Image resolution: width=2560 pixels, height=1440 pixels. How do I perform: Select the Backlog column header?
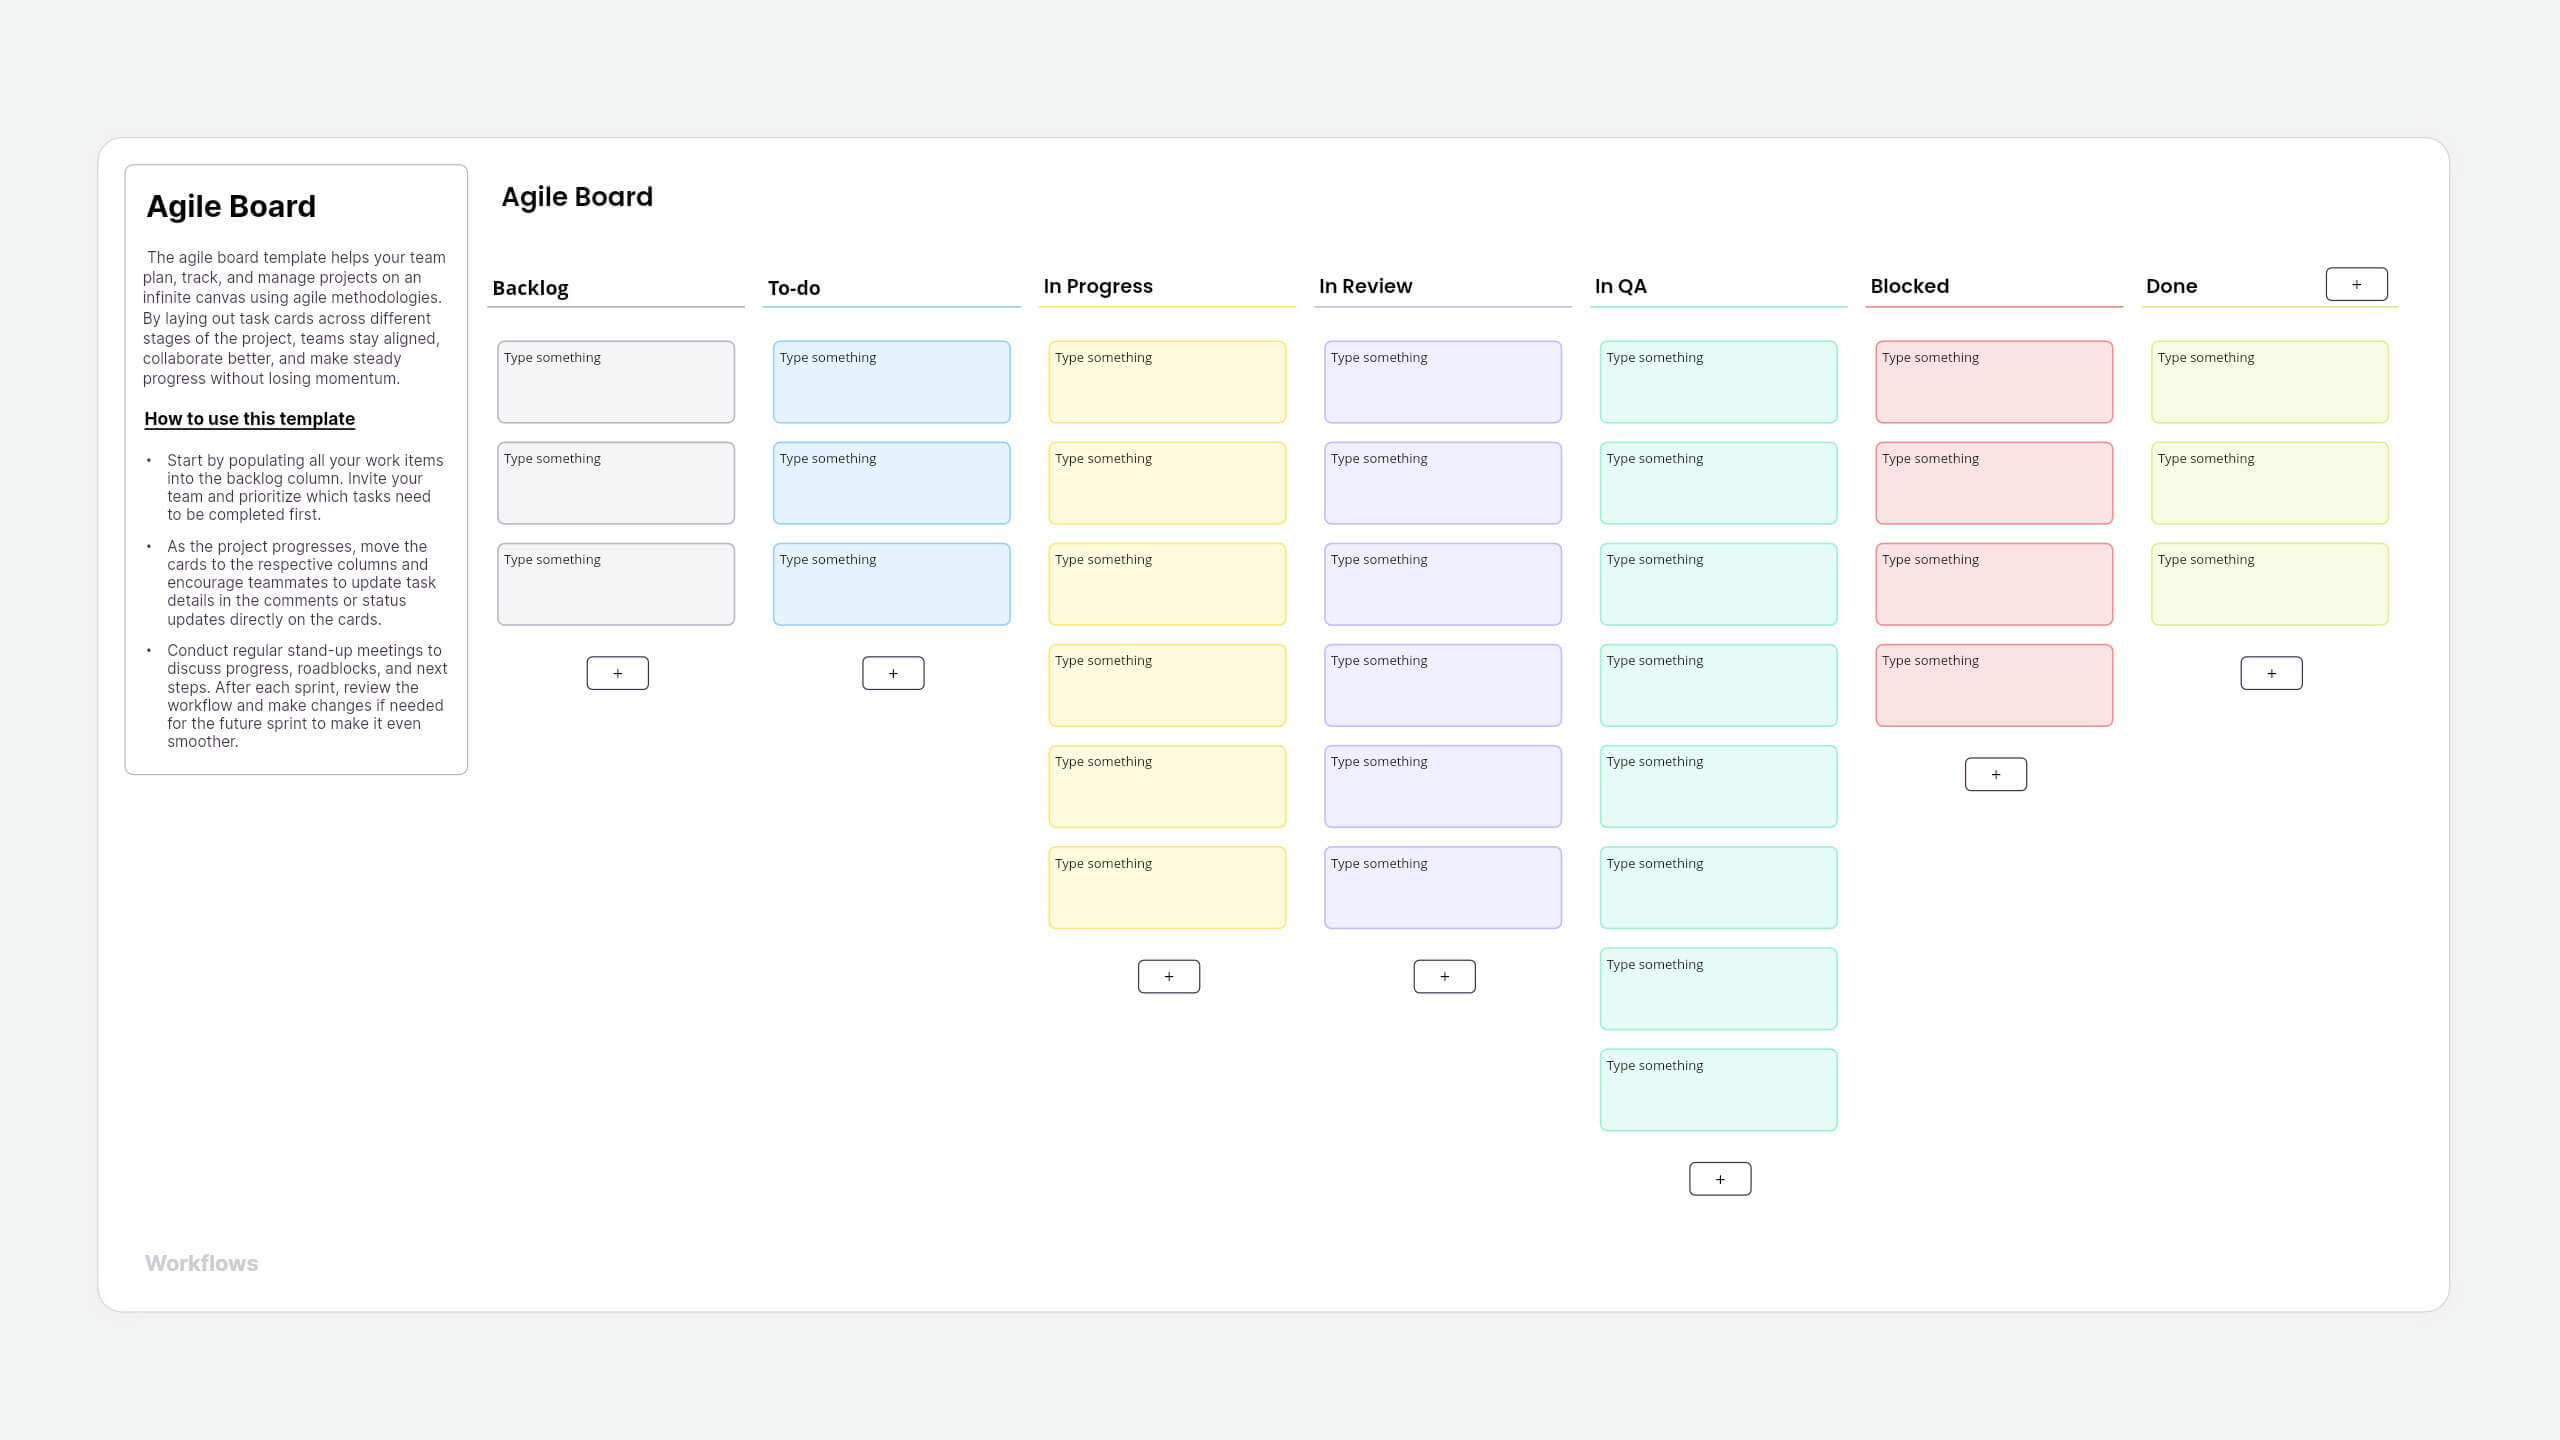click(529, 287)
